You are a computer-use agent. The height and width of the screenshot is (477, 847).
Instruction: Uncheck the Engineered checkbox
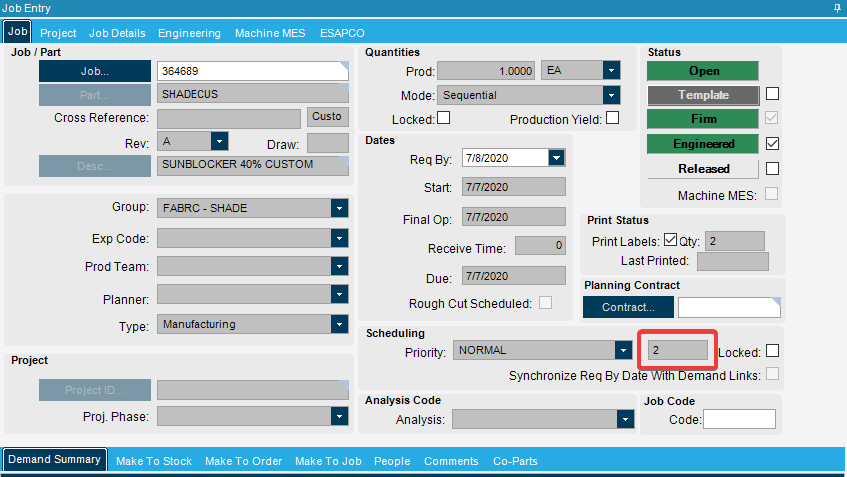[772, 144]
